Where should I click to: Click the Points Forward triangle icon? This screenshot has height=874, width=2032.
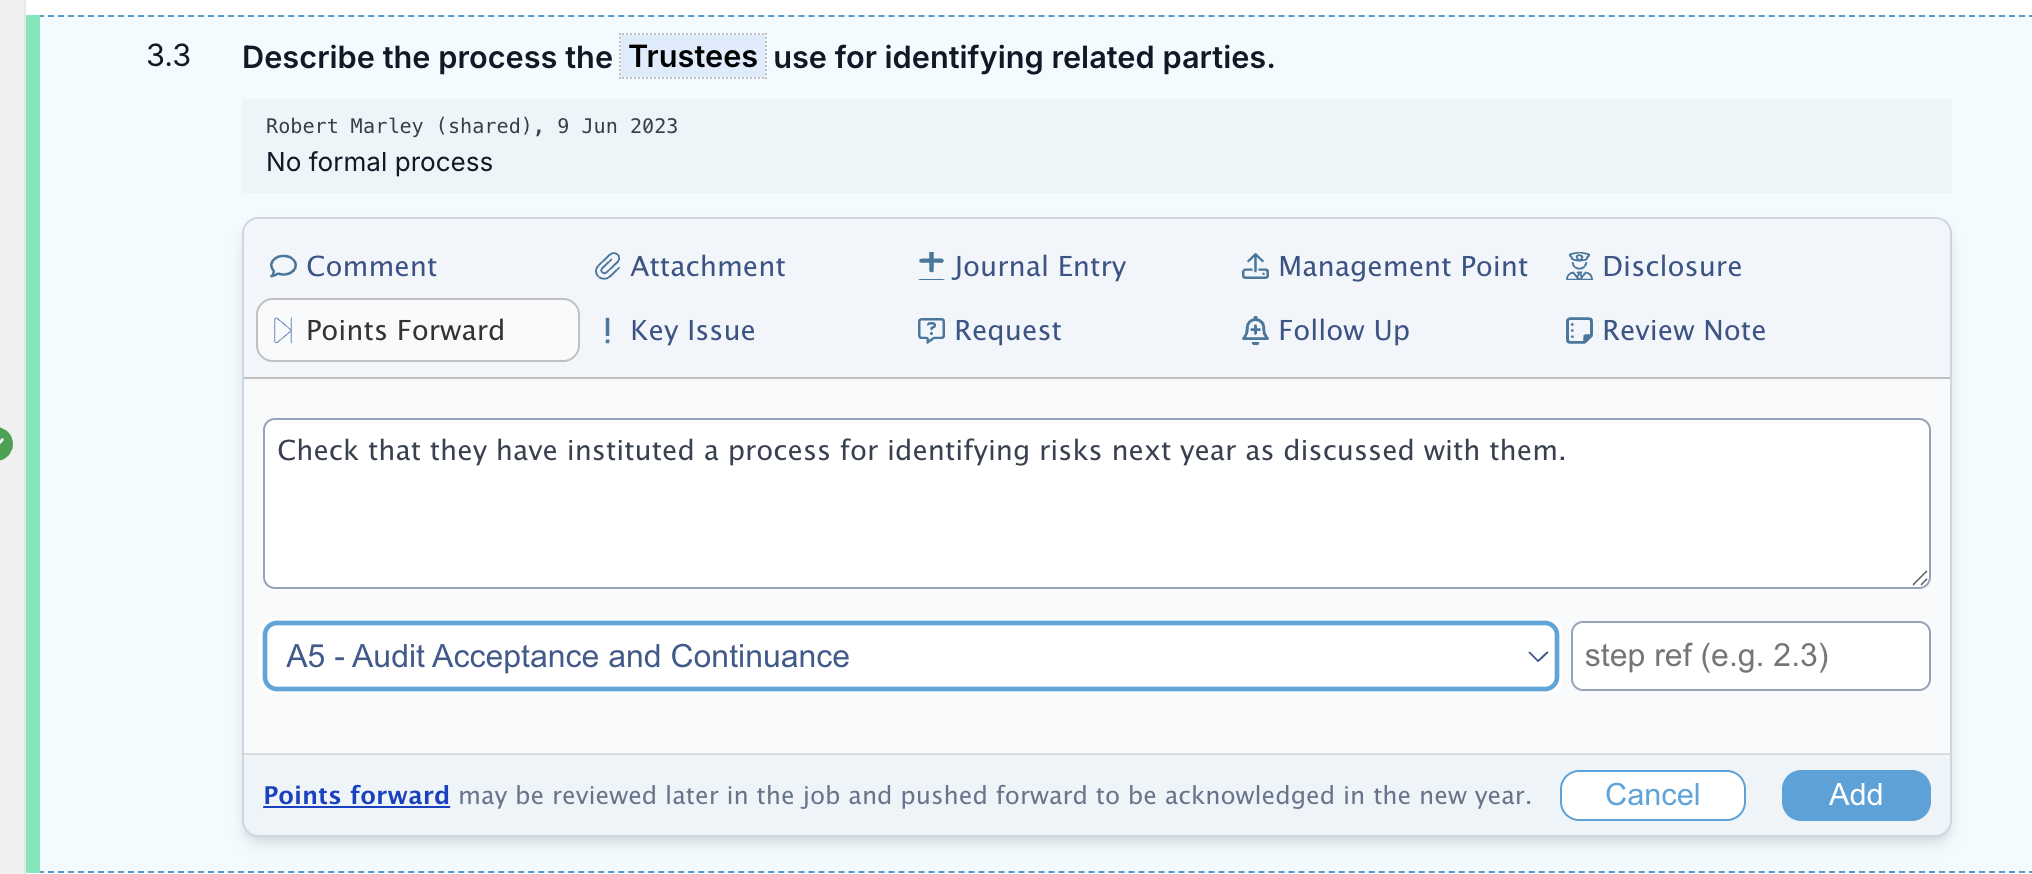point(283,330)
